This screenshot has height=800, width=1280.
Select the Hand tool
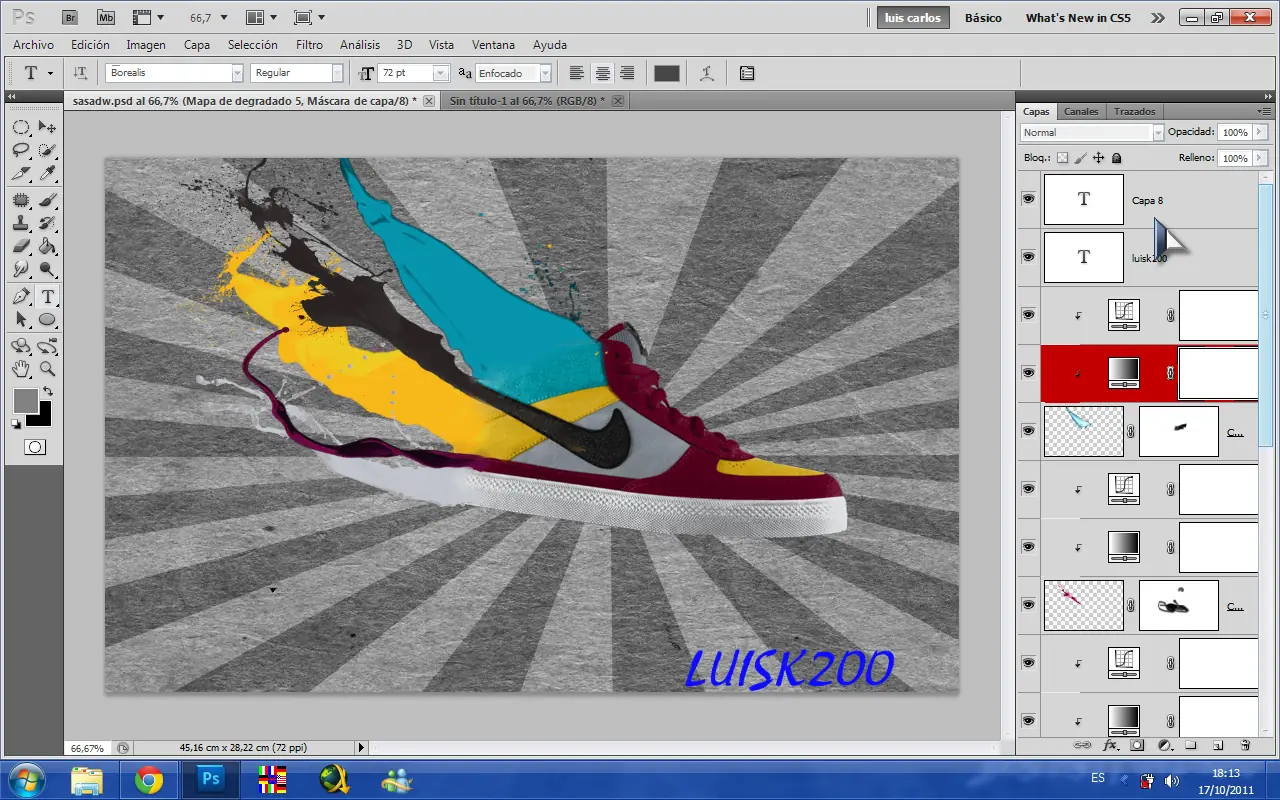click(x=21, y=369)
